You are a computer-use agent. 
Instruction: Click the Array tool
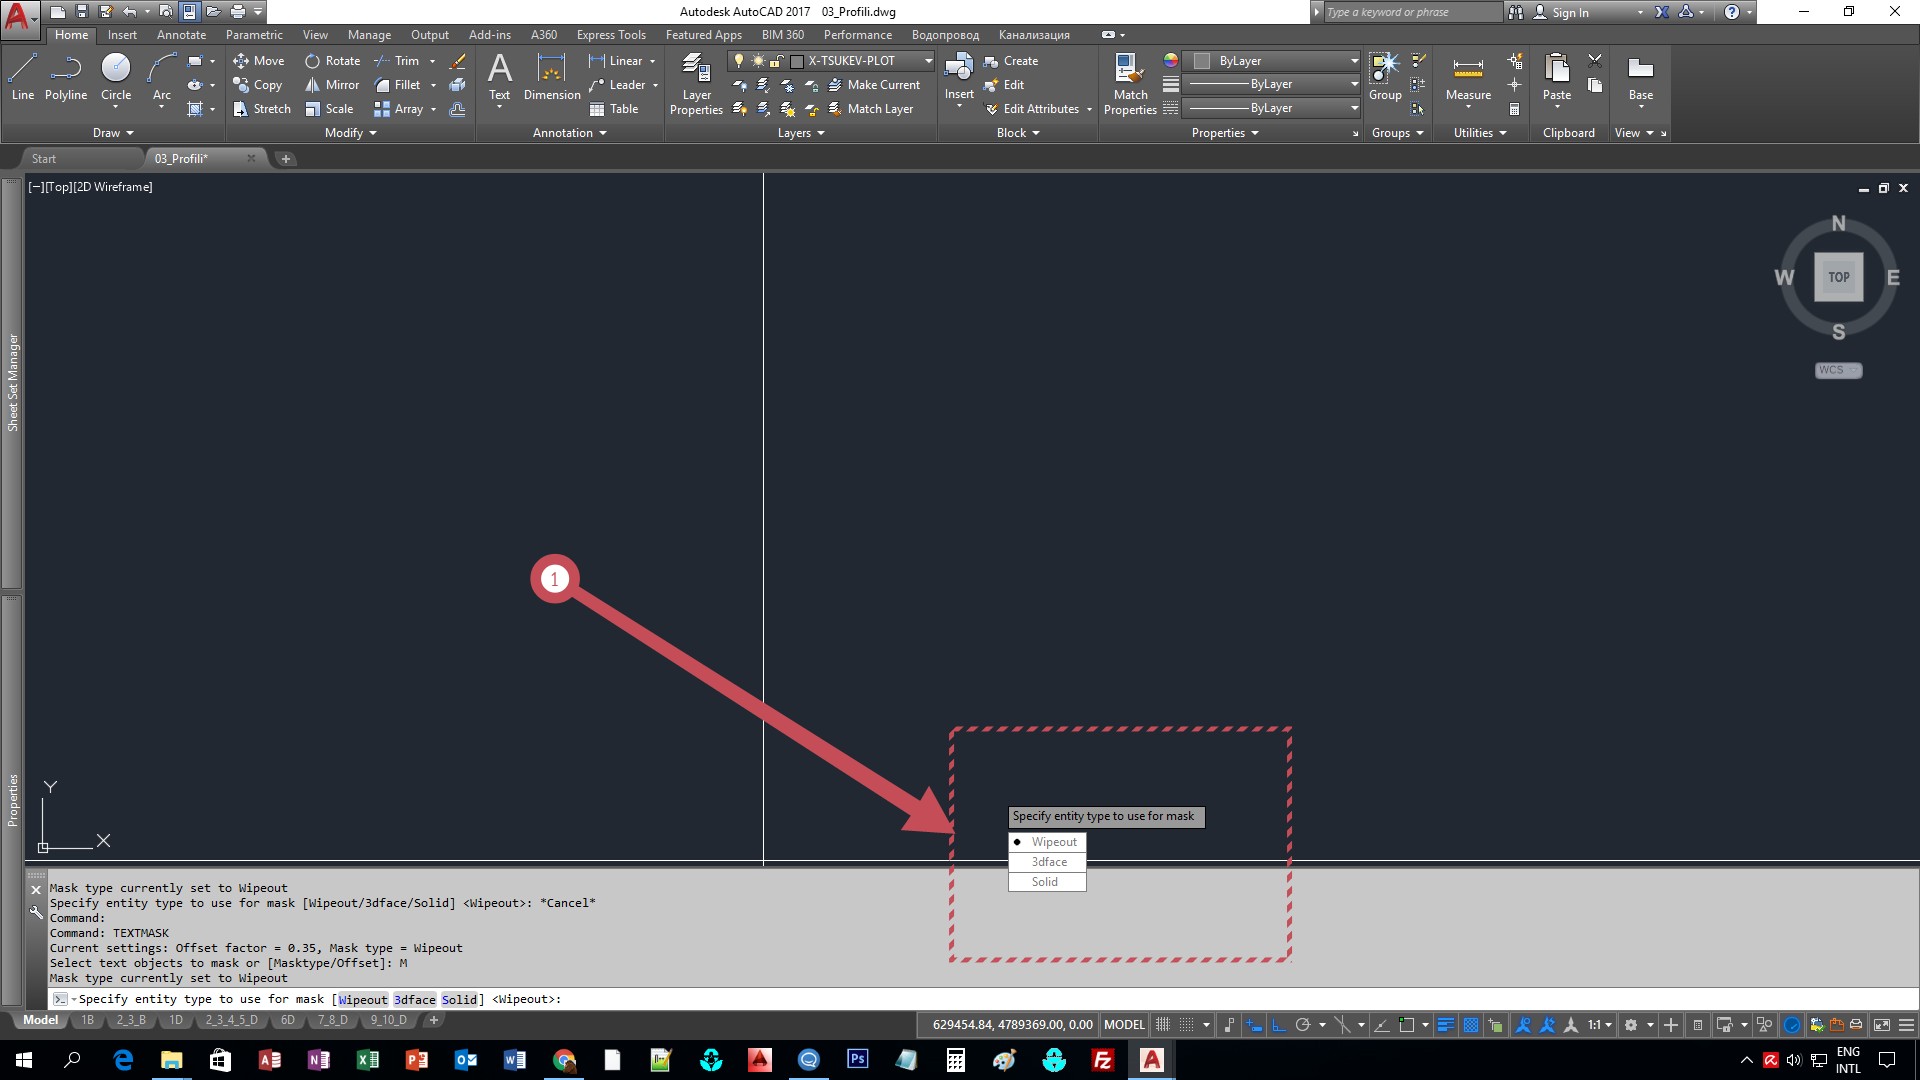coord(399,109)
